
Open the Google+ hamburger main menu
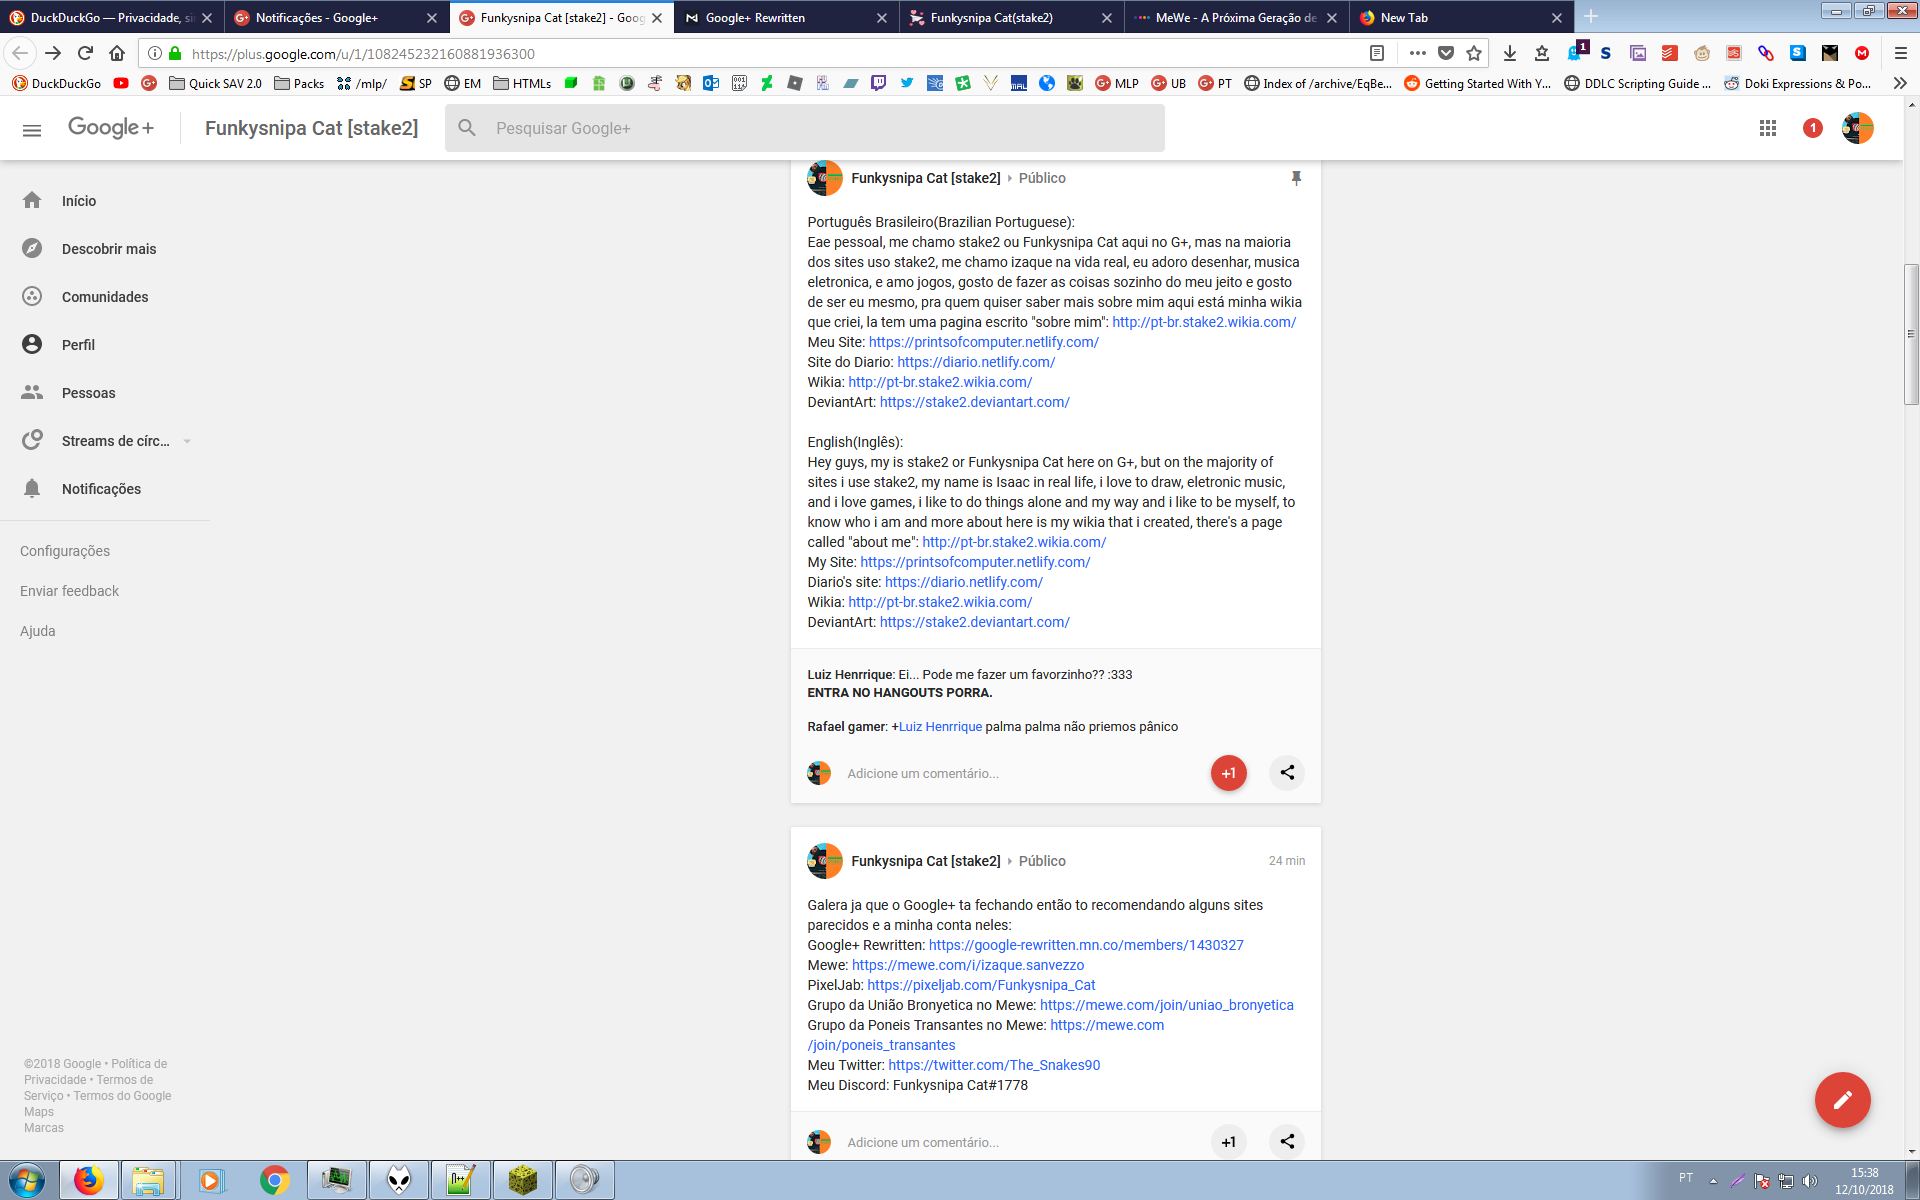[32, 129]
